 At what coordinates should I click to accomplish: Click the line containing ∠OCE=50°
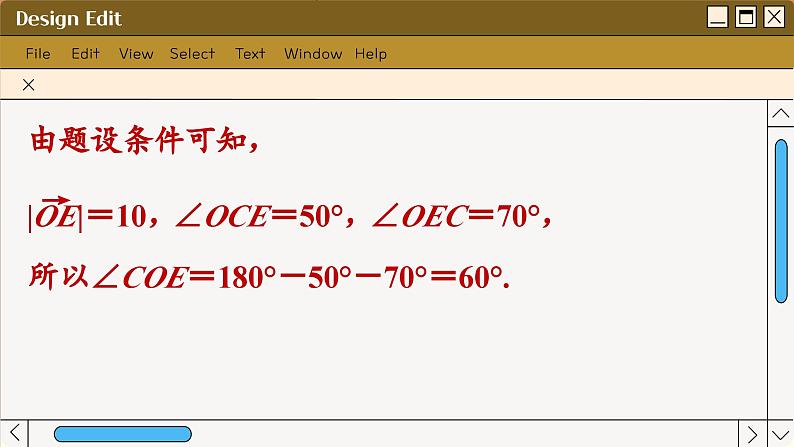coord(290,215)
